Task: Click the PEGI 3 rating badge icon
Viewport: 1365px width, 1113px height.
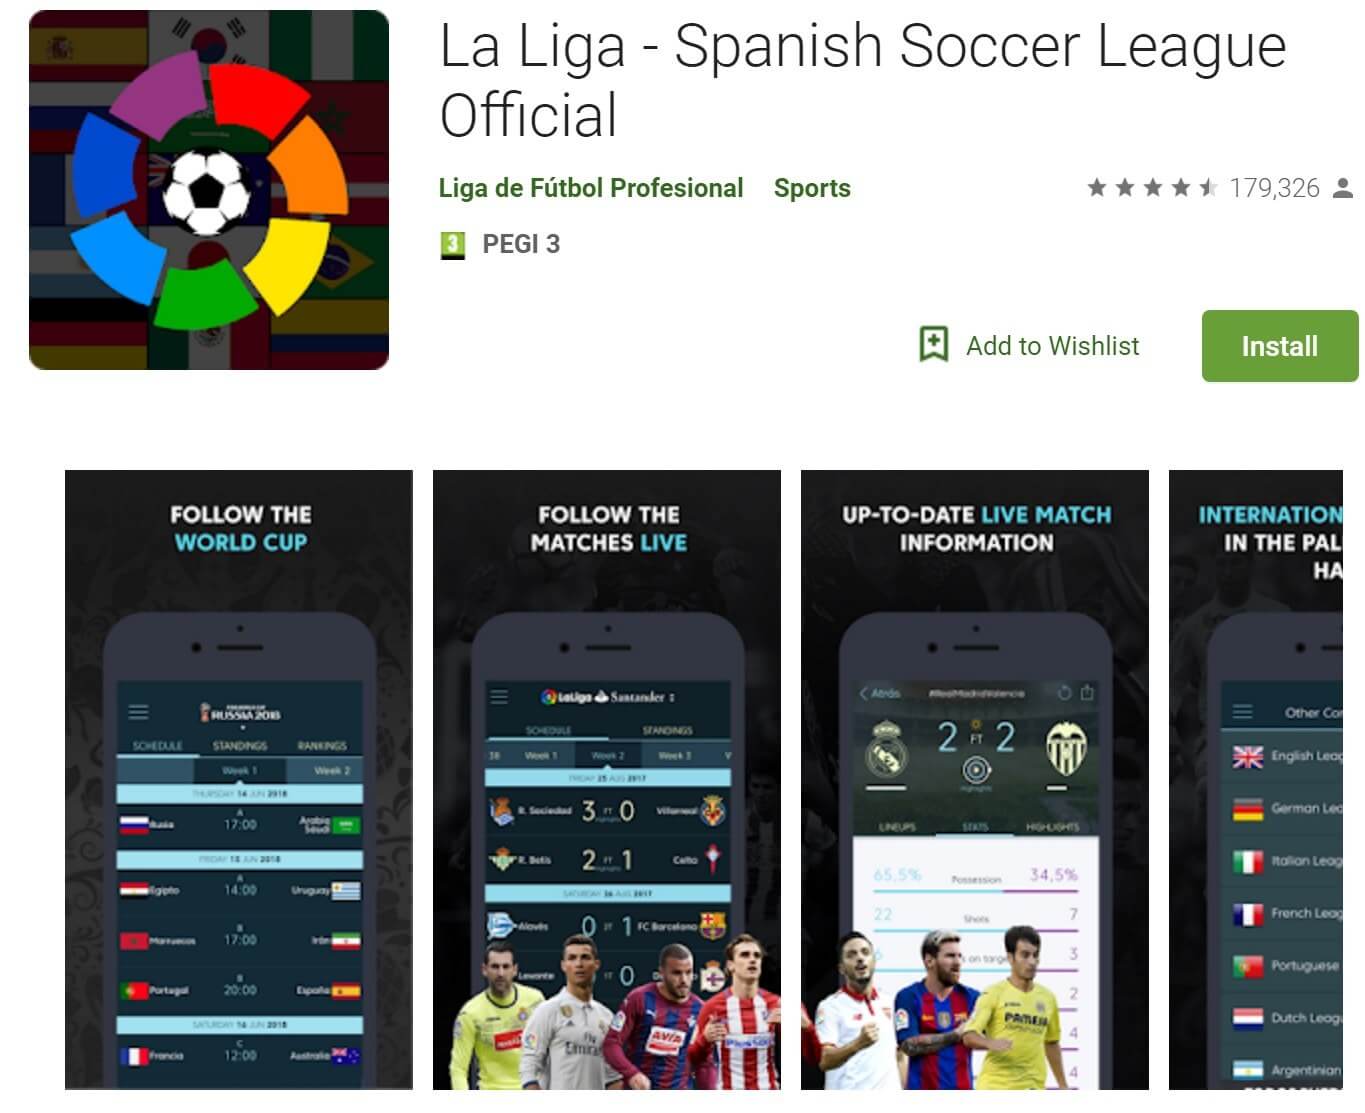Action: click(x=453, y=245)
